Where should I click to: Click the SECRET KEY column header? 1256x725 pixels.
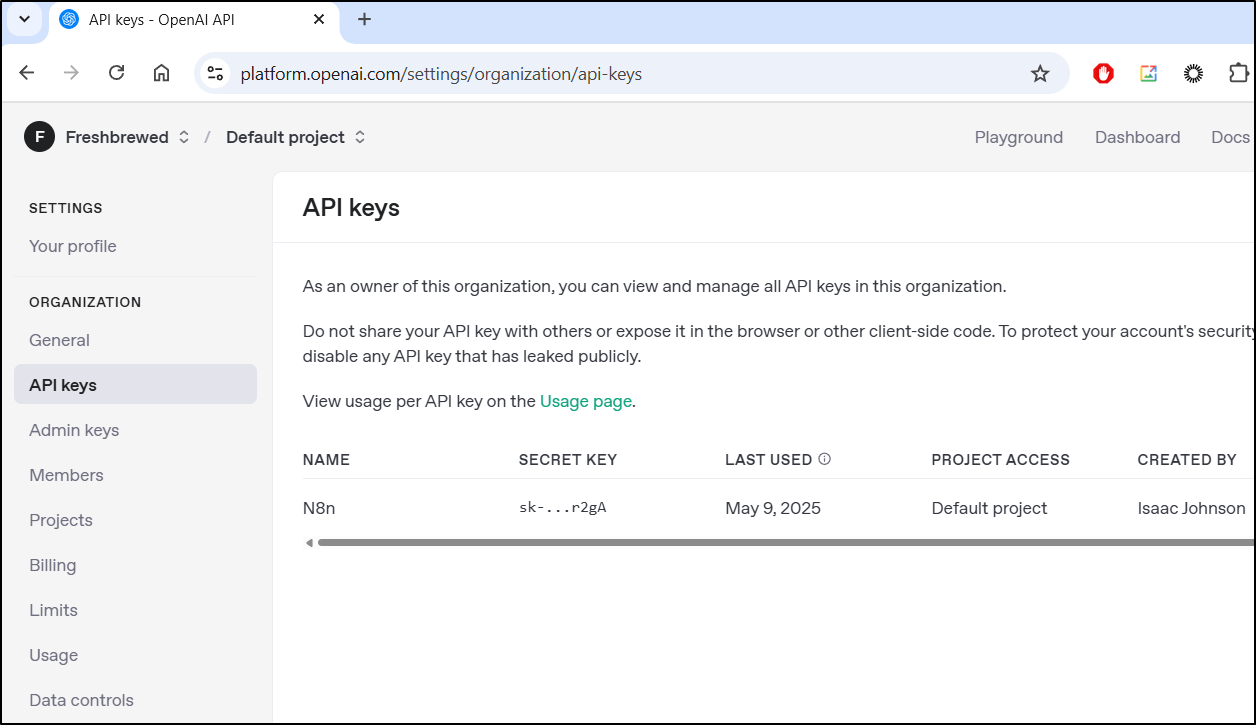point(568,460)
